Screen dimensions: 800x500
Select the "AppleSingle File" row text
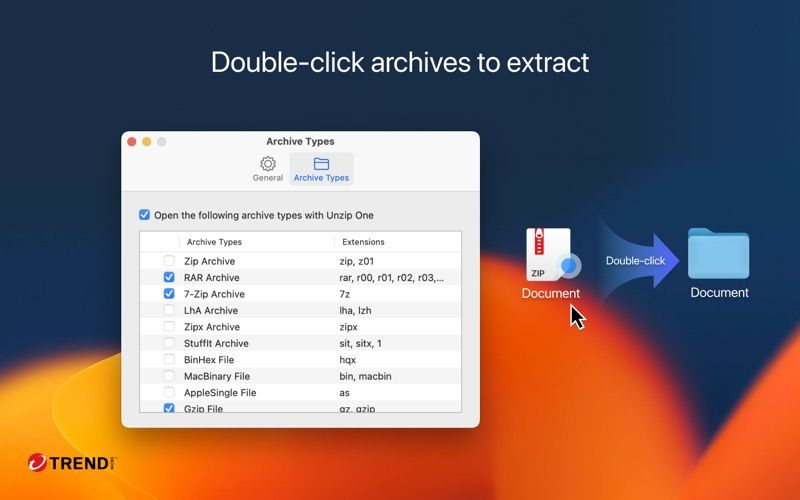[x=220, y=392]
